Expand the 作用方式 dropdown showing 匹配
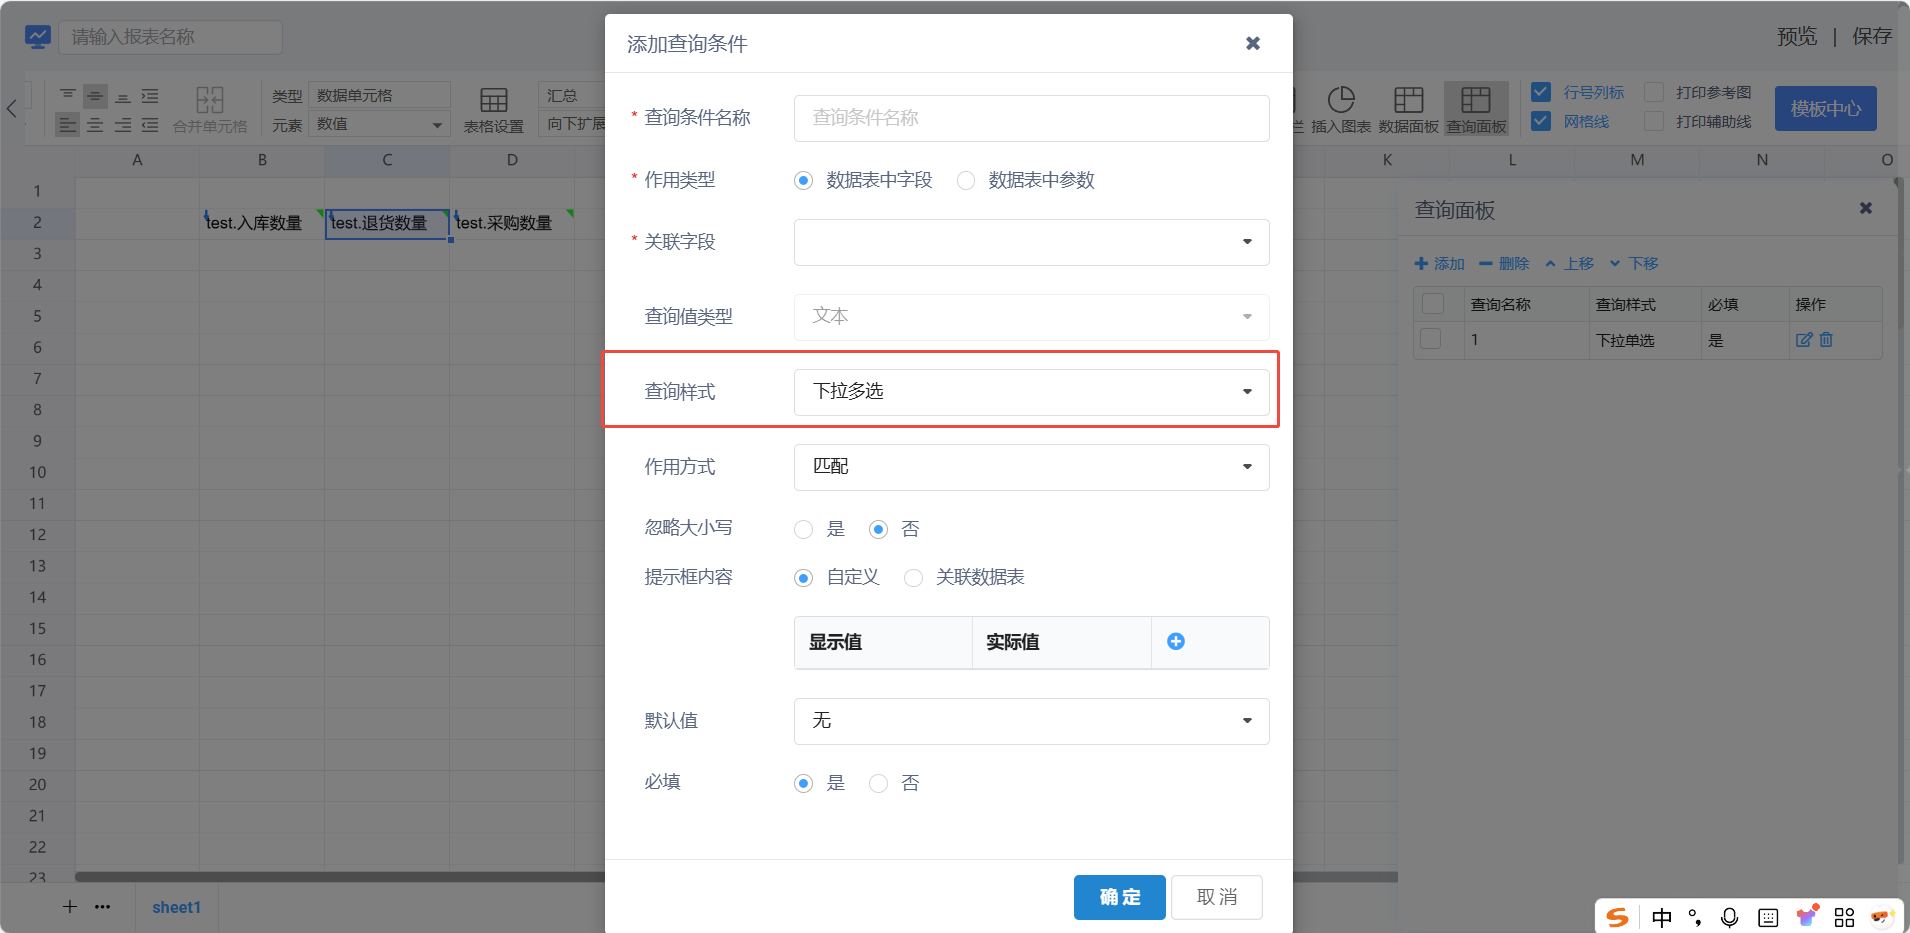Screen dimensions: 1910x933 pos(1031,467)
